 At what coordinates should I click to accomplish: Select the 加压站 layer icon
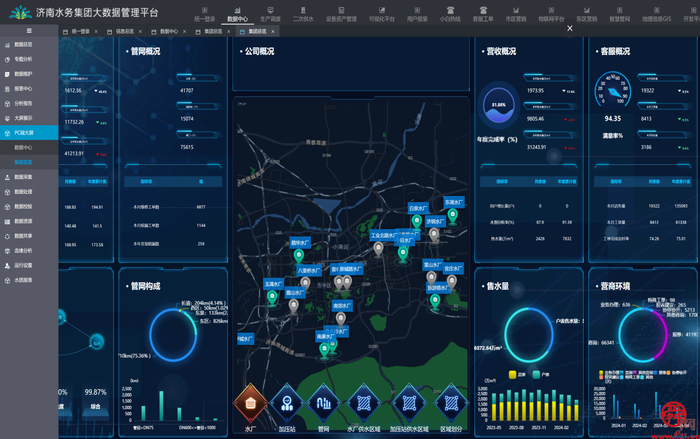pyautogui.click(x=287, y=403)
